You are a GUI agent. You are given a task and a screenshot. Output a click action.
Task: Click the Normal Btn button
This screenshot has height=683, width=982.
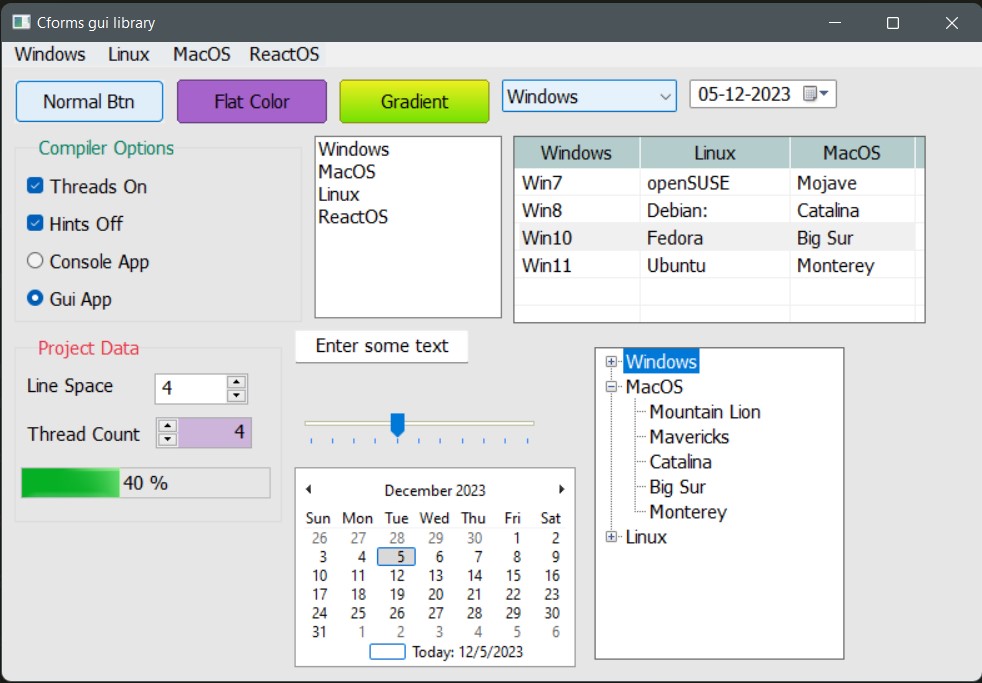(x=89, y=101)
